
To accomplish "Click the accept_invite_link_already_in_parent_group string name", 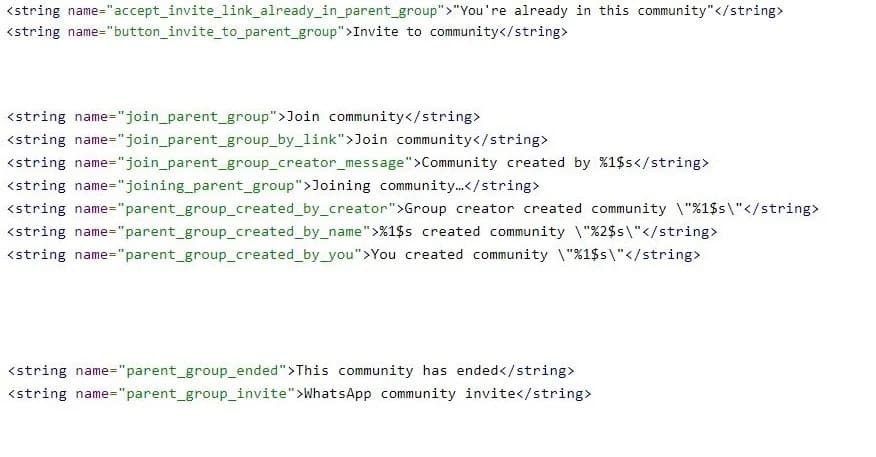I will [x=276, y=11].
